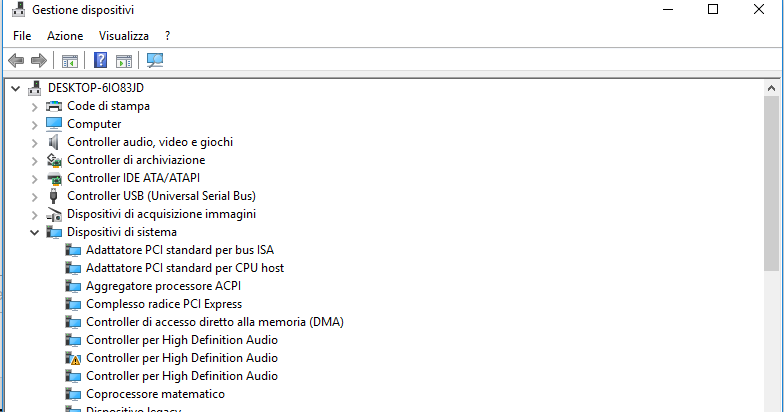Open the Visualizza menu
The image size is (784, 412).
[123, 35]
